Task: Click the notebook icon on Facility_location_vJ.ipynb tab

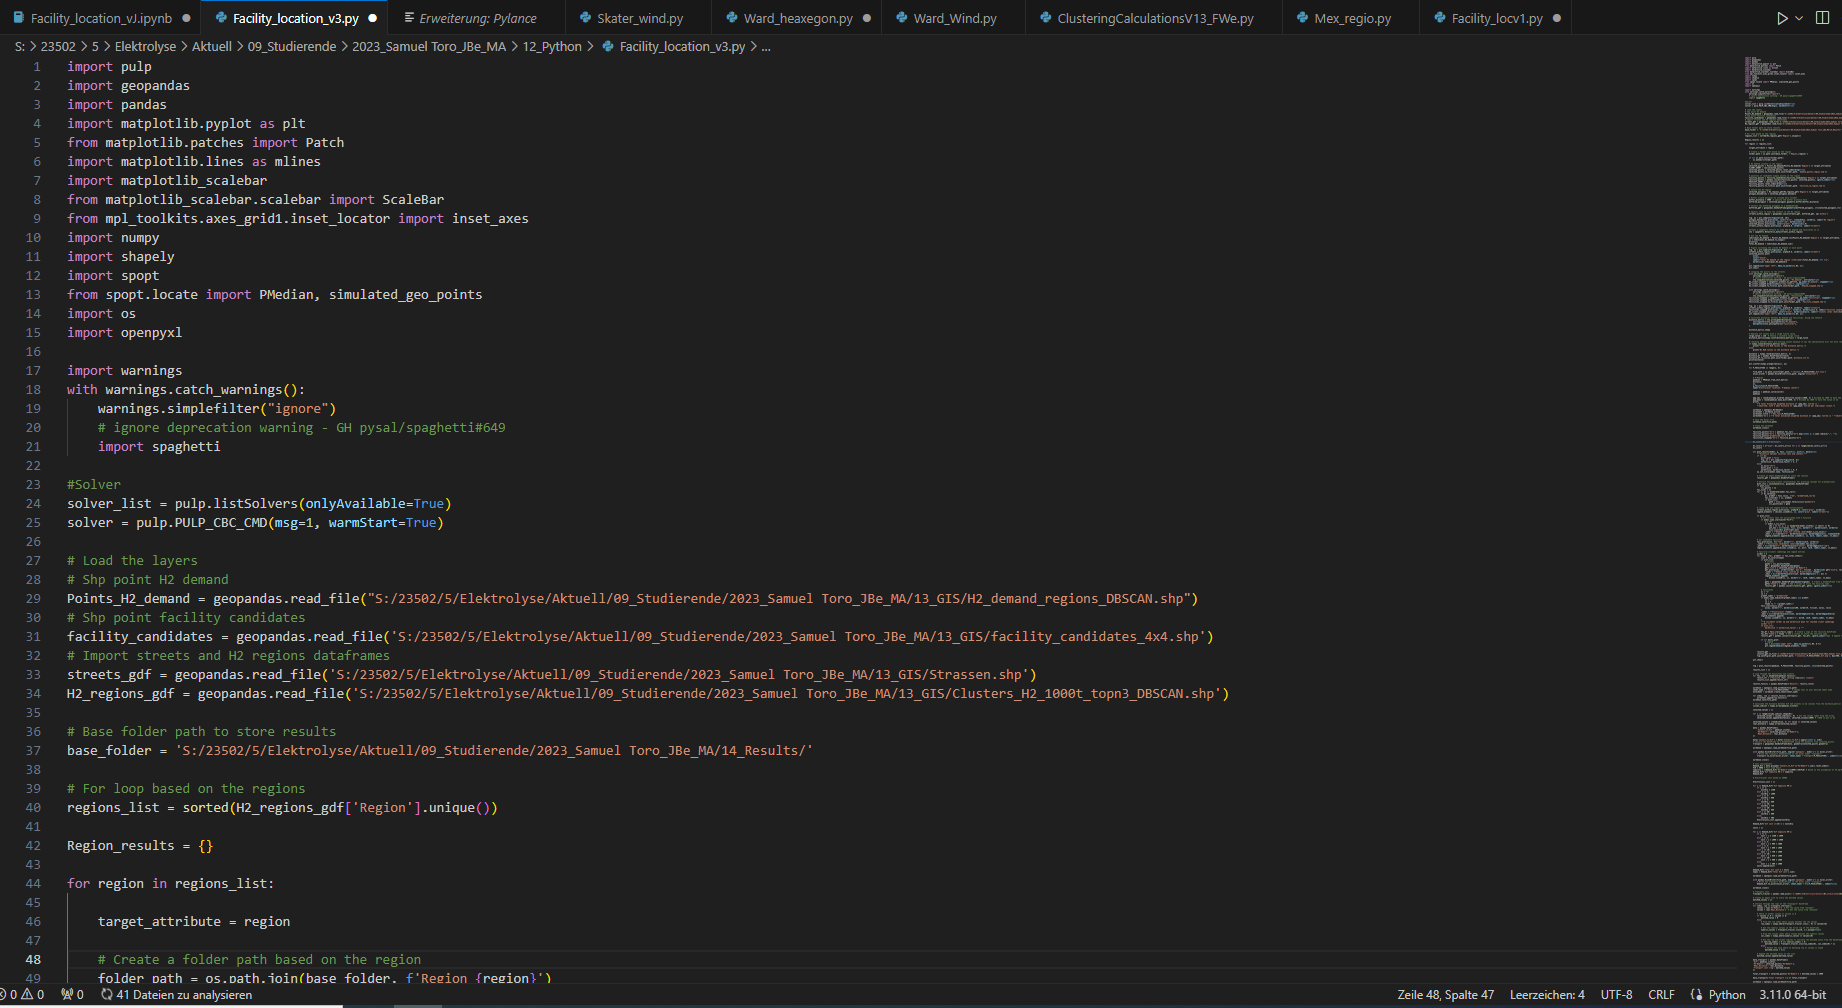Action: (17, 17)
